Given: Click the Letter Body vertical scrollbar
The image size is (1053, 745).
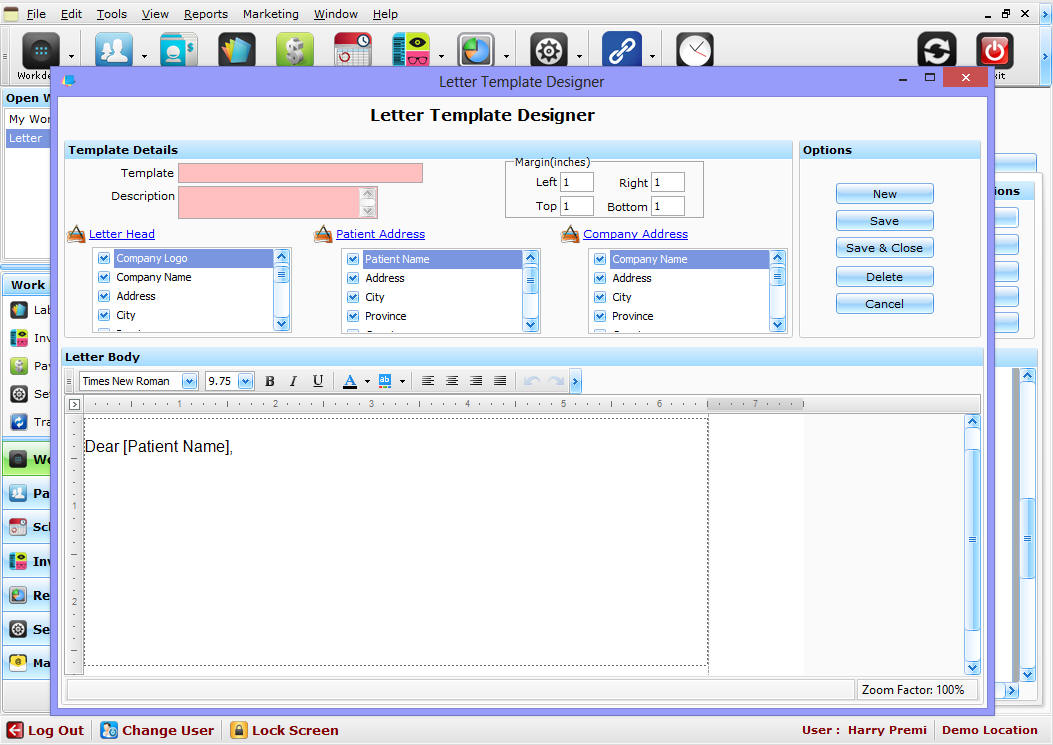Looking at the screenshot, I should tap(972, 545).
